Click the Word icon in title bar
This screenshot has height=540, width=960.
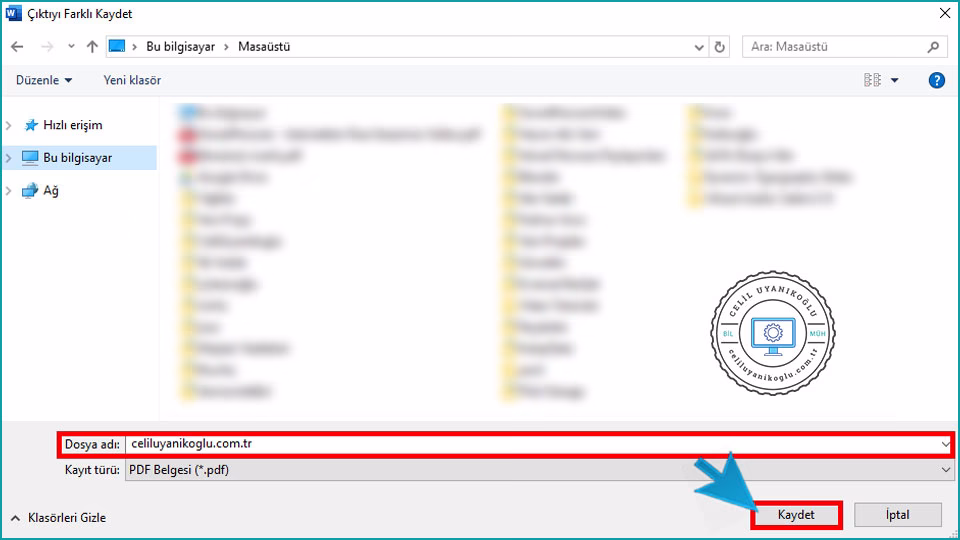pyautogui.click(x=13, y=13)
